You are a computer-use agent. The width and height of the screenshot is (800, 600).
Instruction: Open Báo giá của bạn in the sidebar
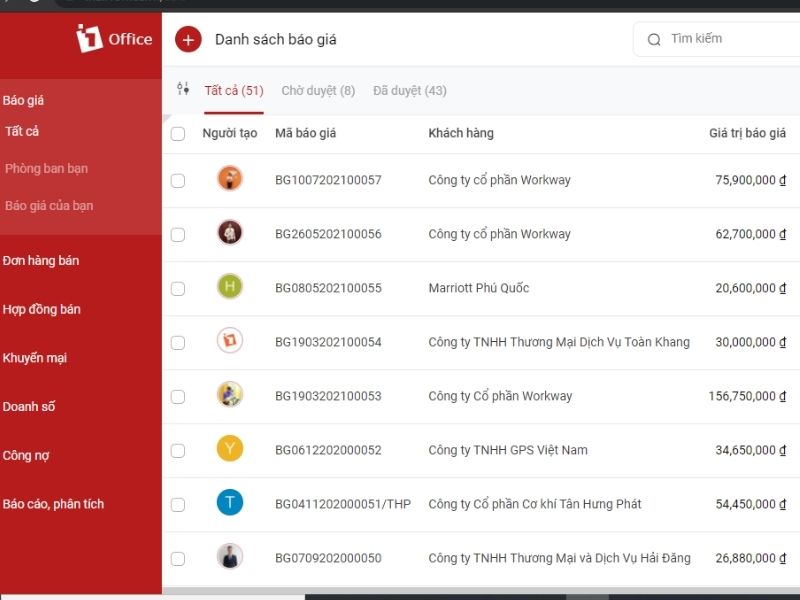(x=49, y=206)
